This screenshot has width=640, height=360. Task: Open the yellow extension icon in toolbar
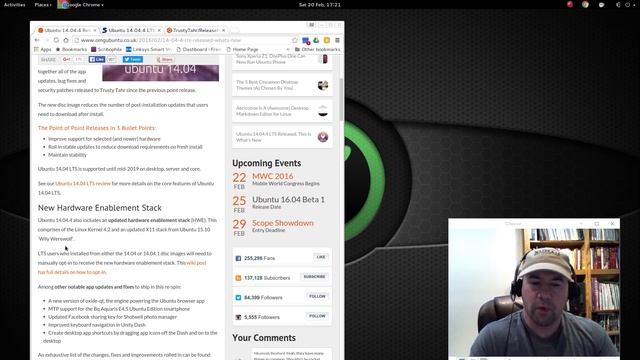pos(327,40)
